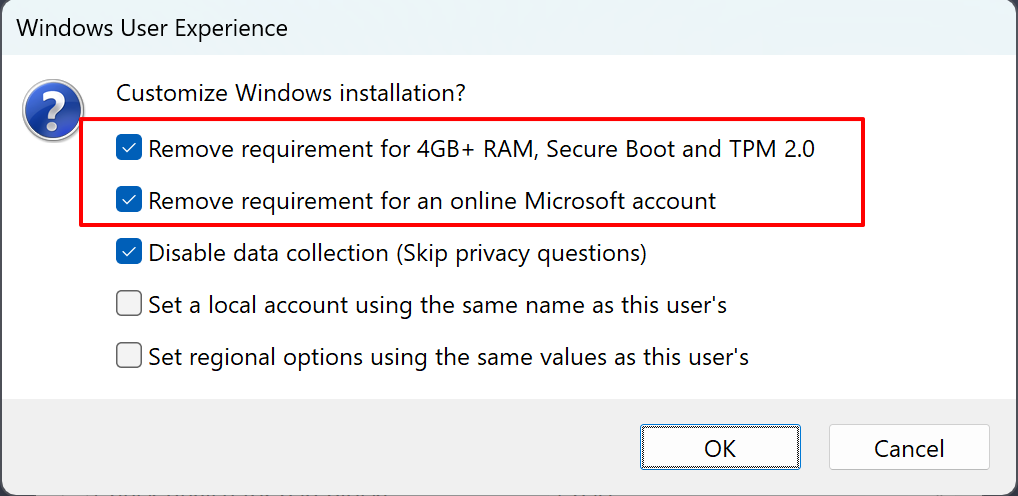Click the regional options same values label
The image size is (1018, 496).
[448, 356]
